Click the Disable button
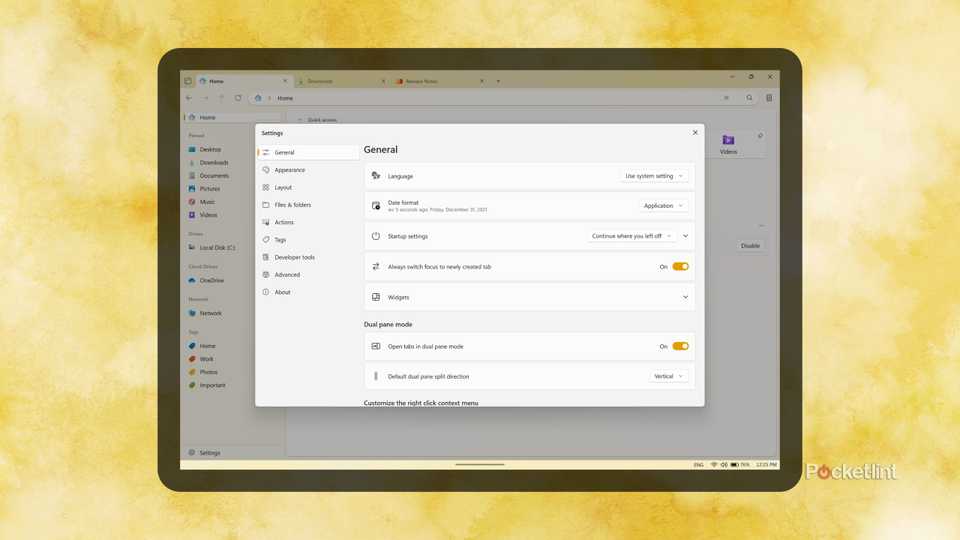The image size is (960, 540). click(750, 246)
